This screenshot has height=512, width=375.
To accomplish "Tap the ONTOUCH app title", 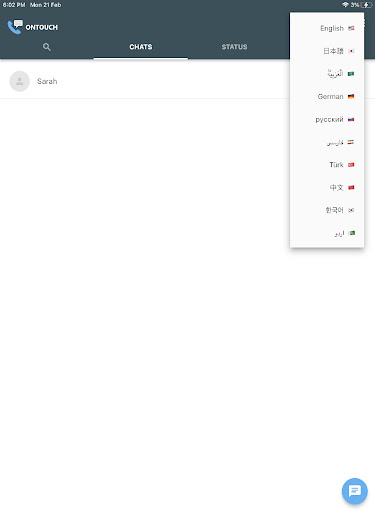I will [x=42, y=27].
